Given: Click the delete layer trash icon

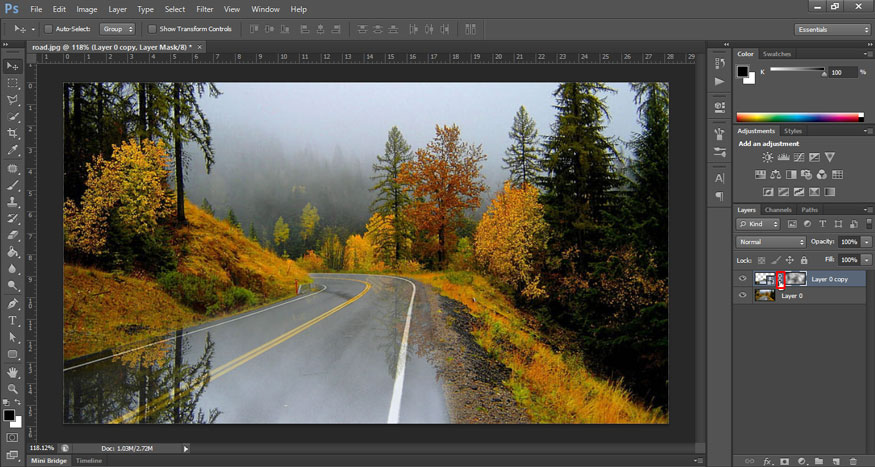Looking at the screenshot, I should point(854,461).
